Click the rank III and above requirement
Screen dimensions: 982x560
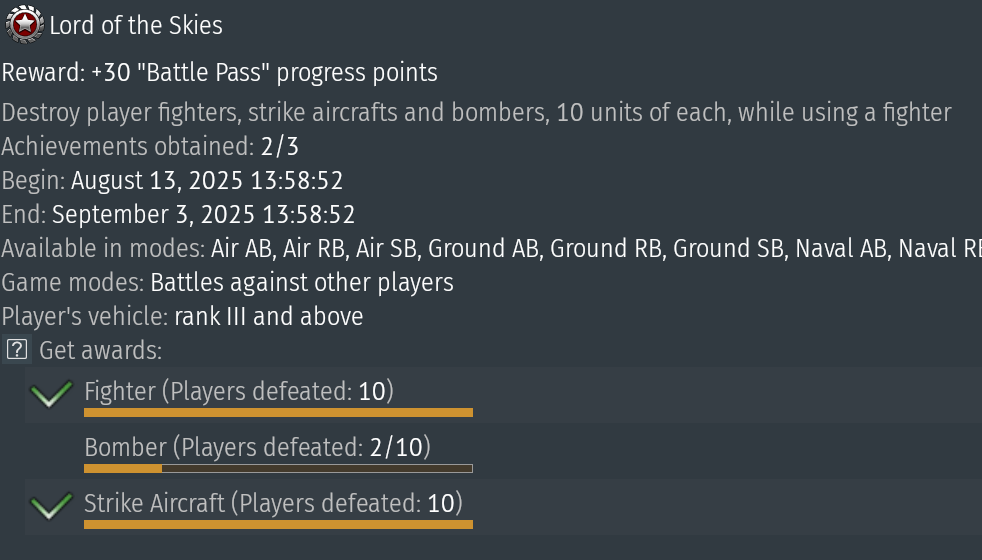point(269,316)
